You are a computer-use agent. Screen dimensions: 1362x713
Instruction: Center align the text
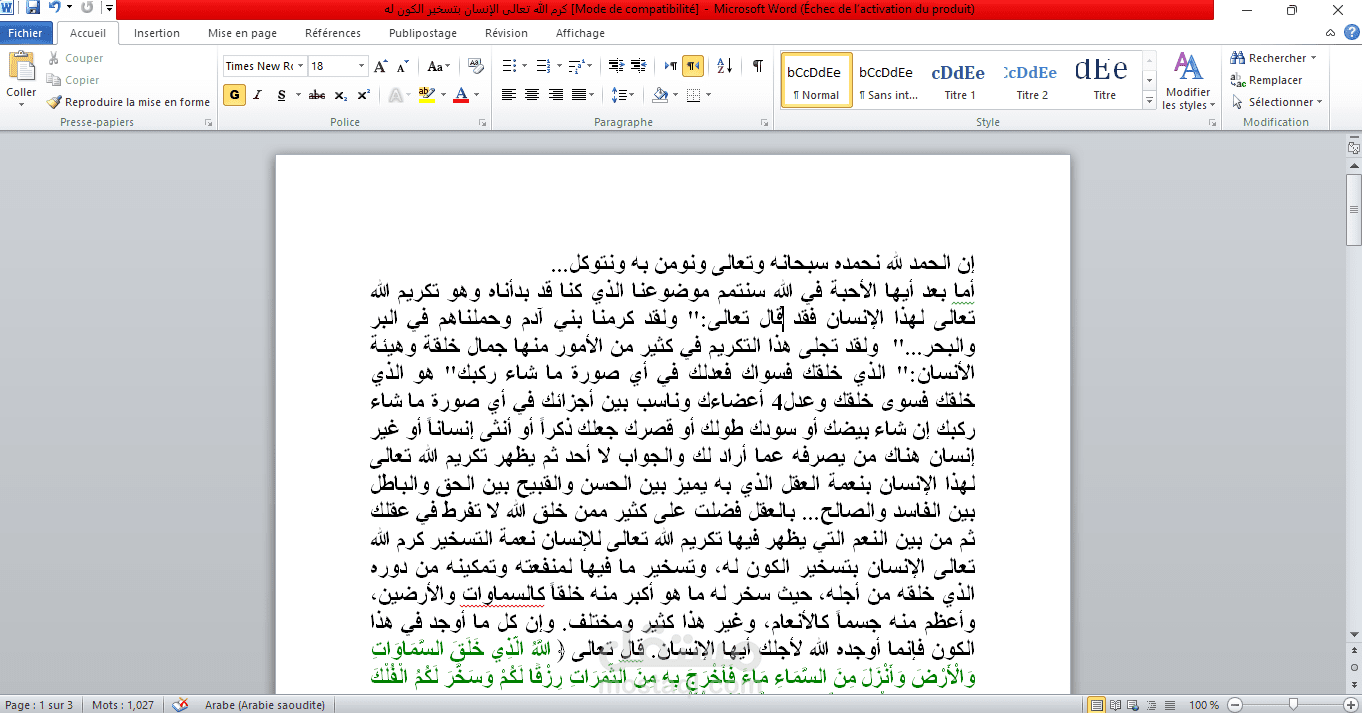[532, 95]
